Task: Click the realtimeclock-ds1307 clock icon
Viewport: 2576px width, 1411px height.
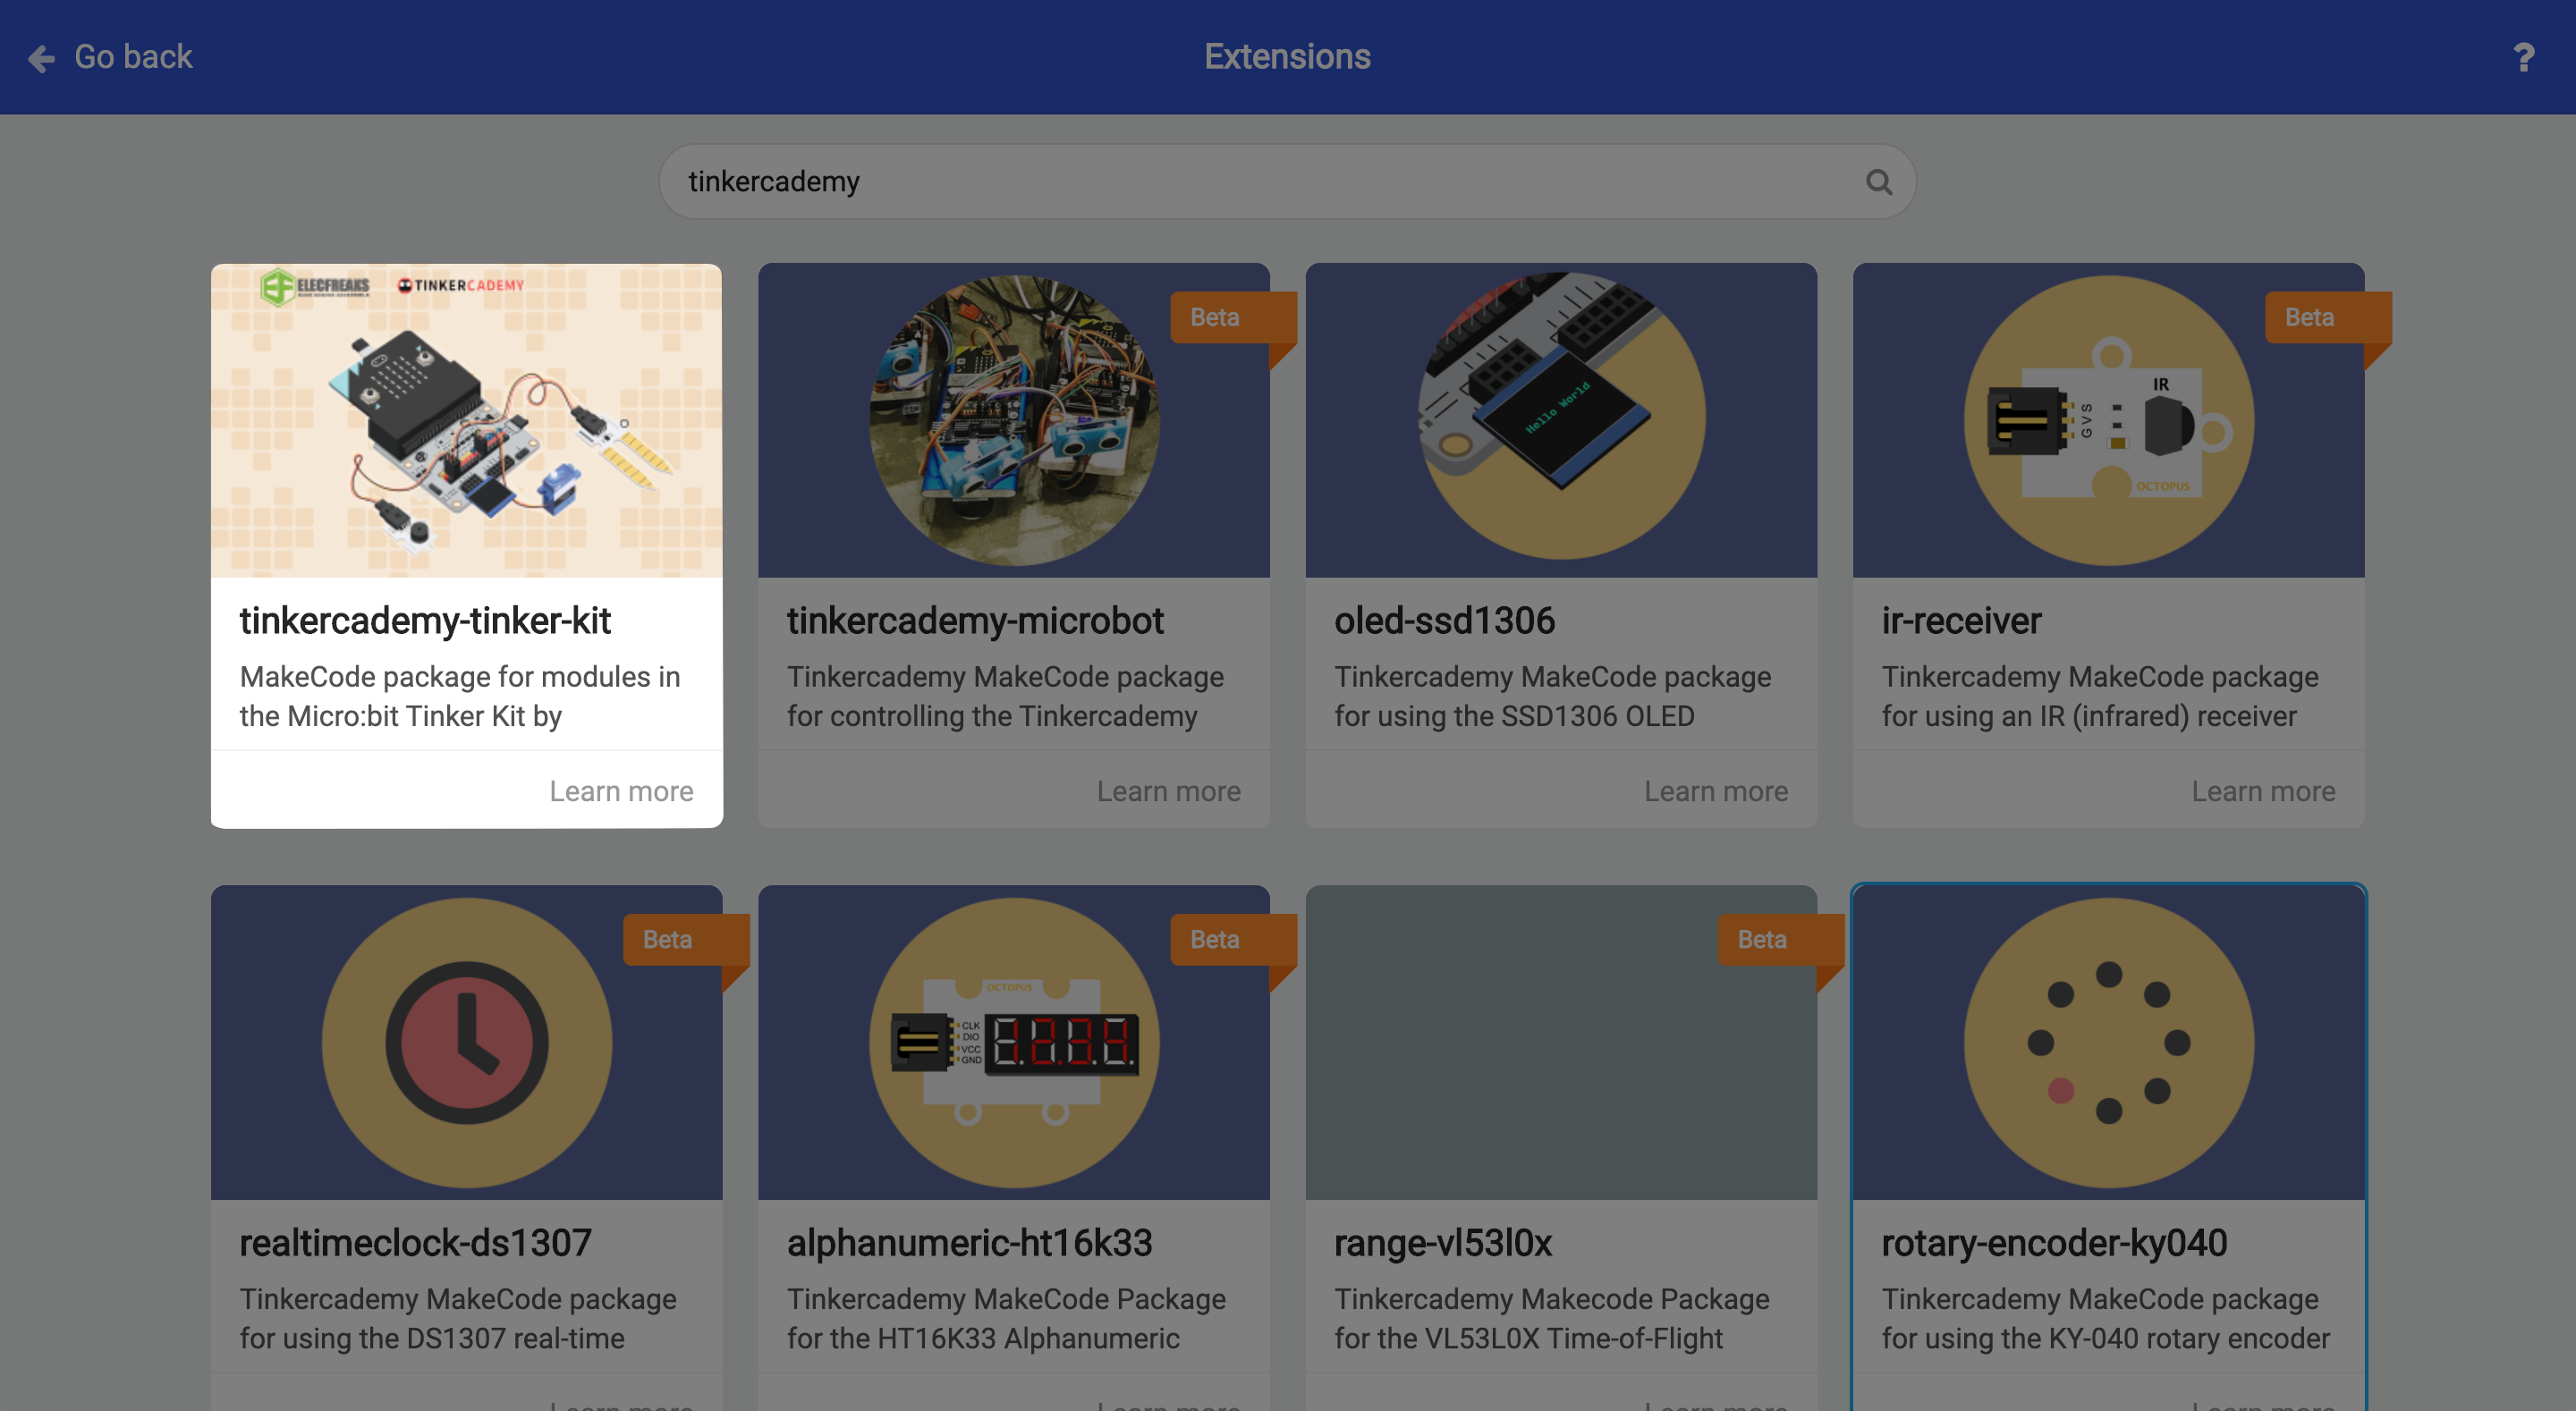Action: tap(466, 1042)
